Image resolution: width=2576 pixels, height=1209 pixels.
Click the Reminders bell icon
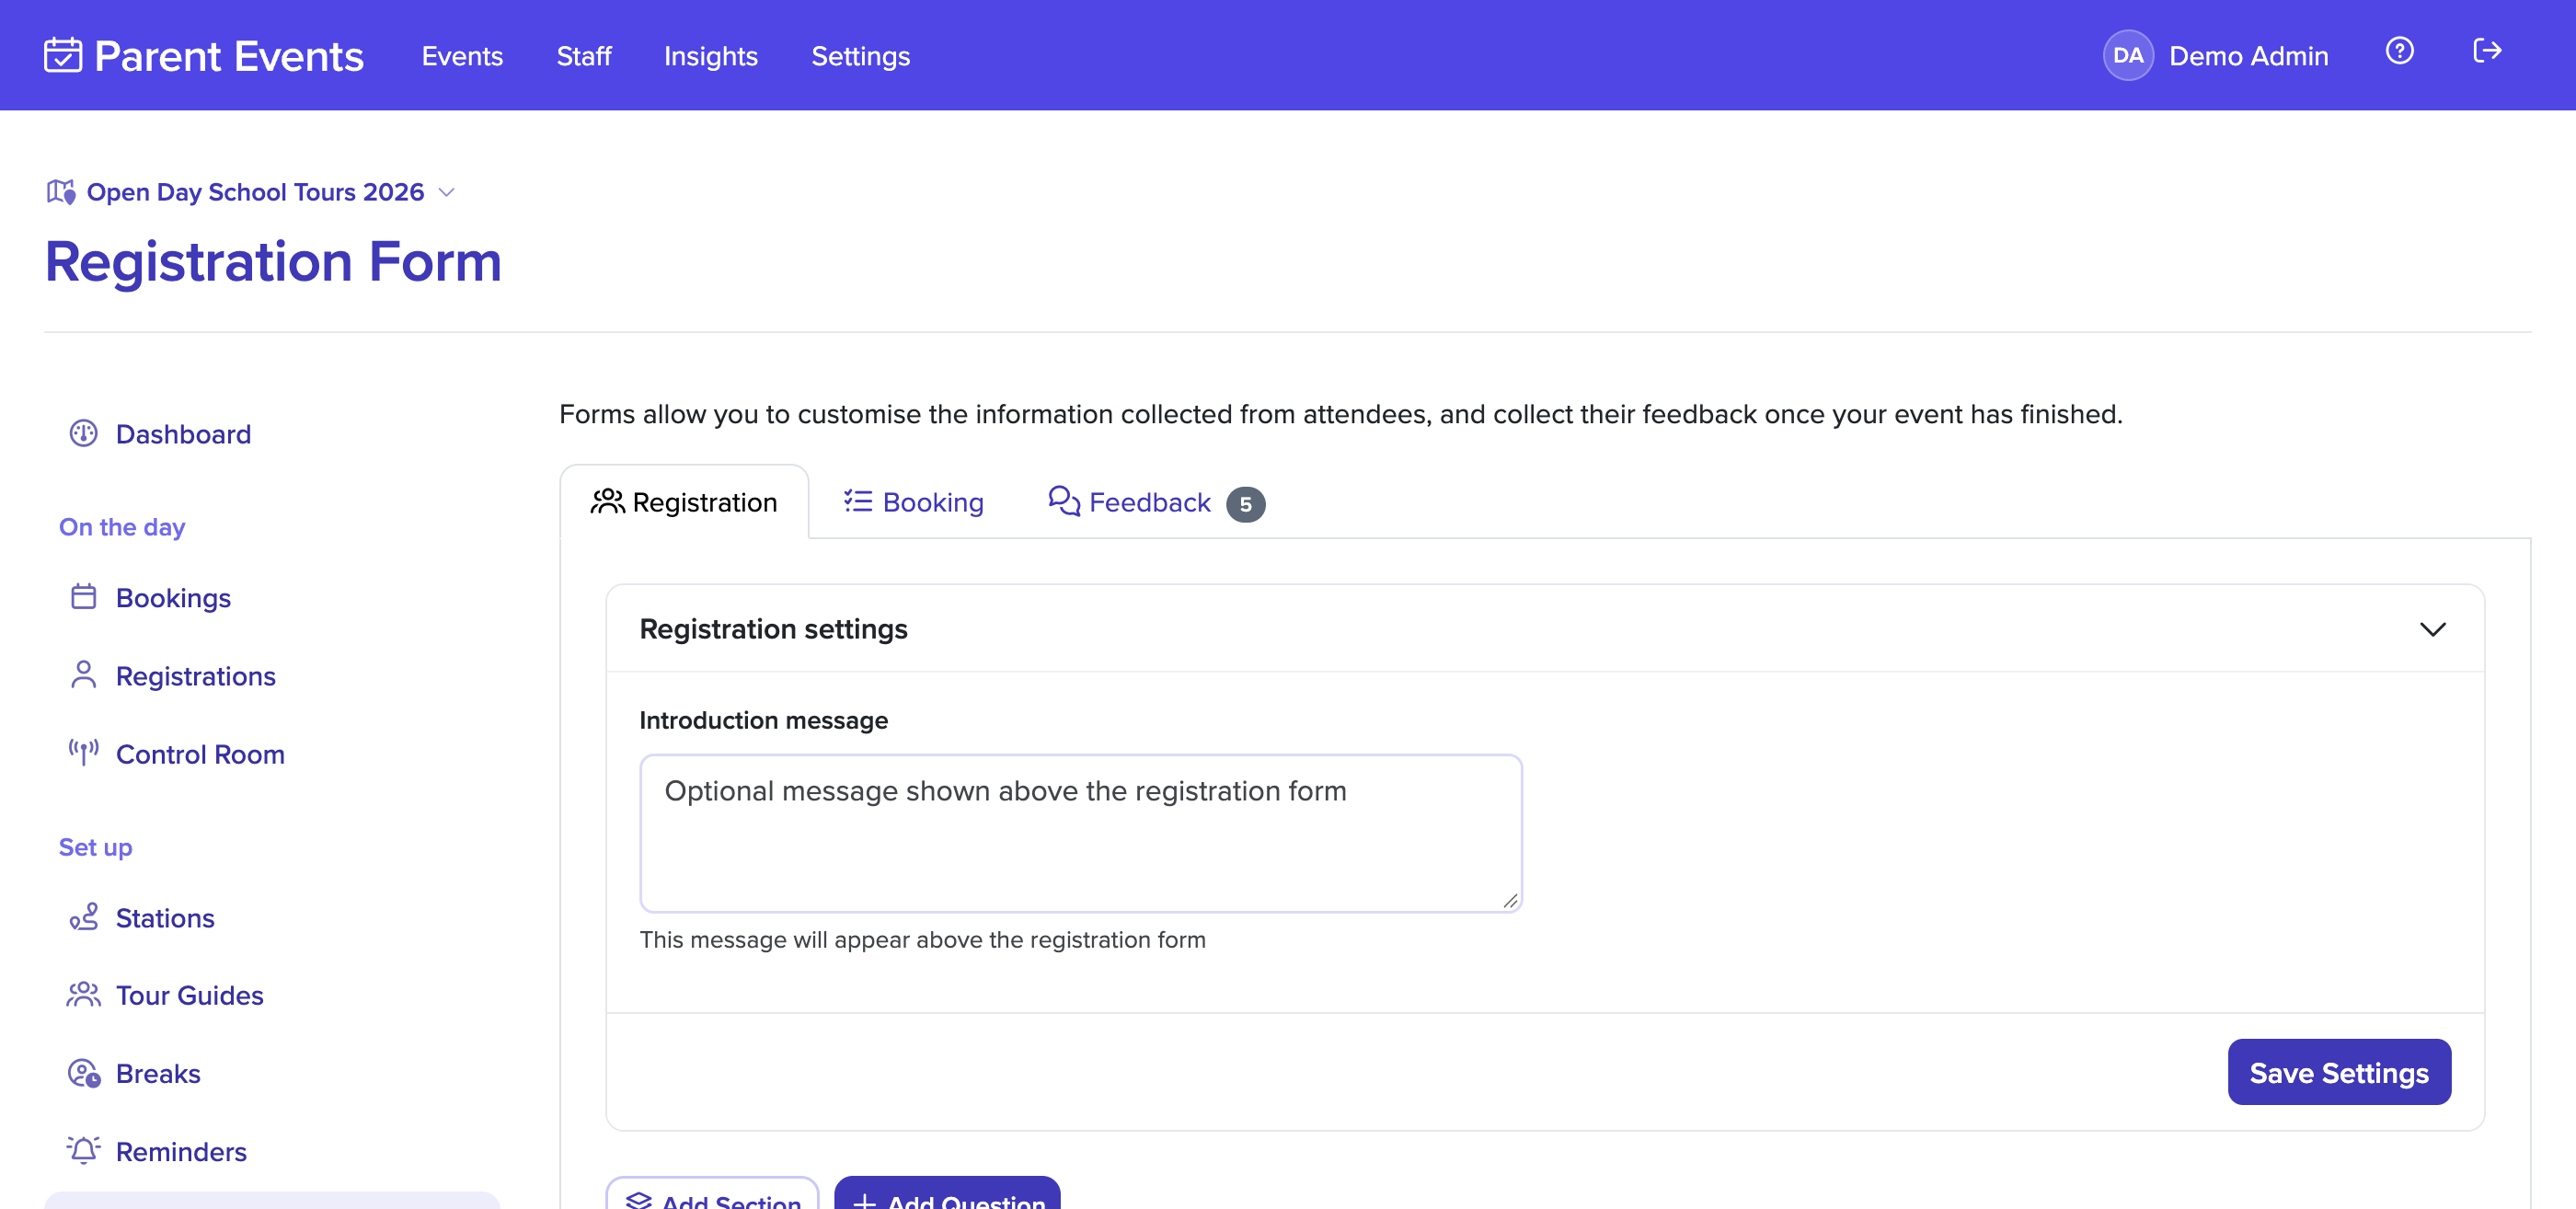83,1151
